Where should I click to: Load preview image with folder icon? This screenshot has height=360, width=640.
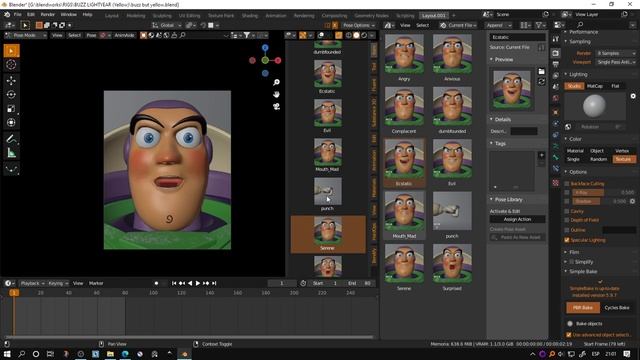point(541,71)
